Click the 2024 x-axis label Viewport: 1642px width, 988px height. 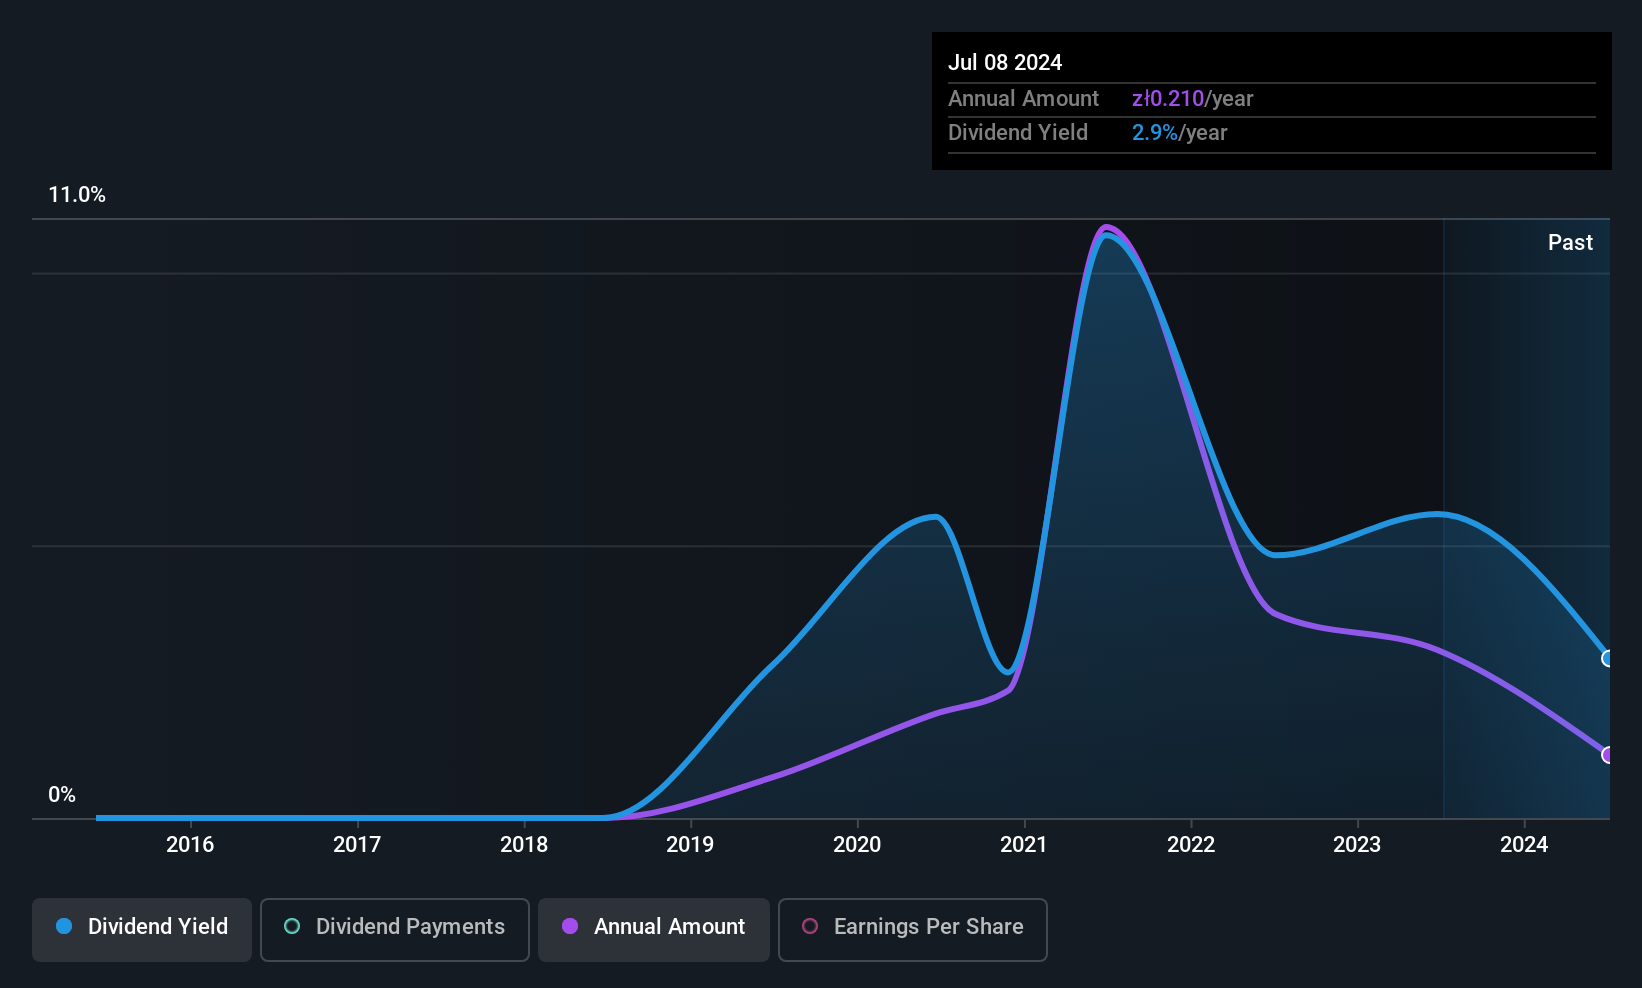pos(1524,844)
